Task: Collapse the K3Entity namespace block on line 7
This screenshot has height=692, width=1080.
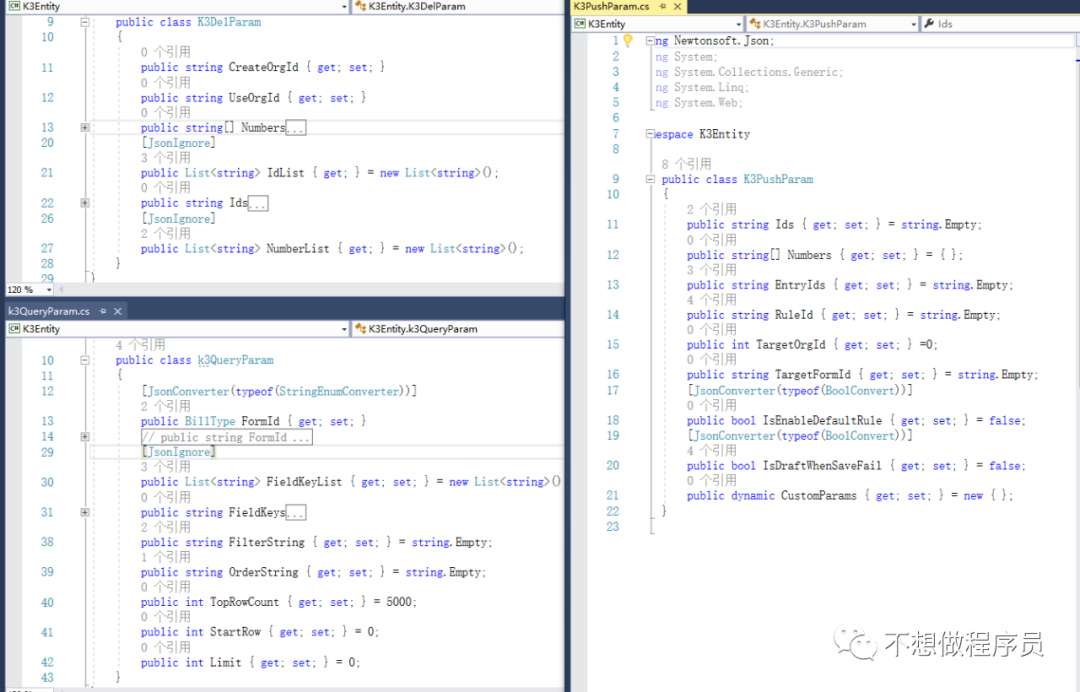Action: [650, 134]
